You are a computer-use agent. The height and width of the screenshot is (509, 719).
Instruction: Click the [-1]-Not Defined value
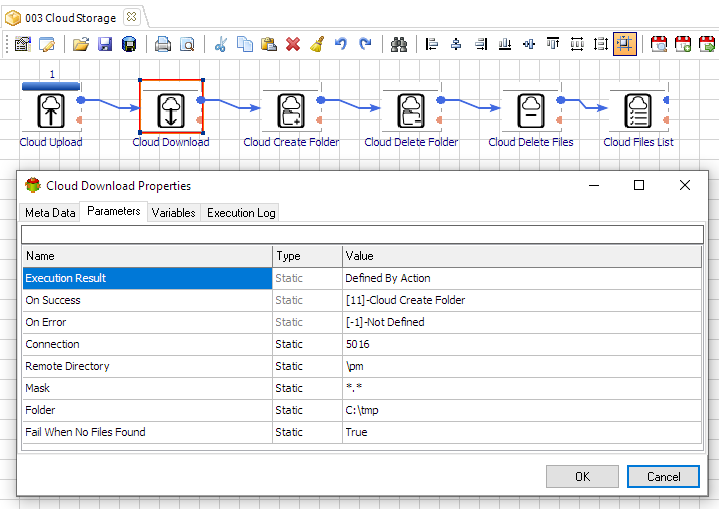385,322
